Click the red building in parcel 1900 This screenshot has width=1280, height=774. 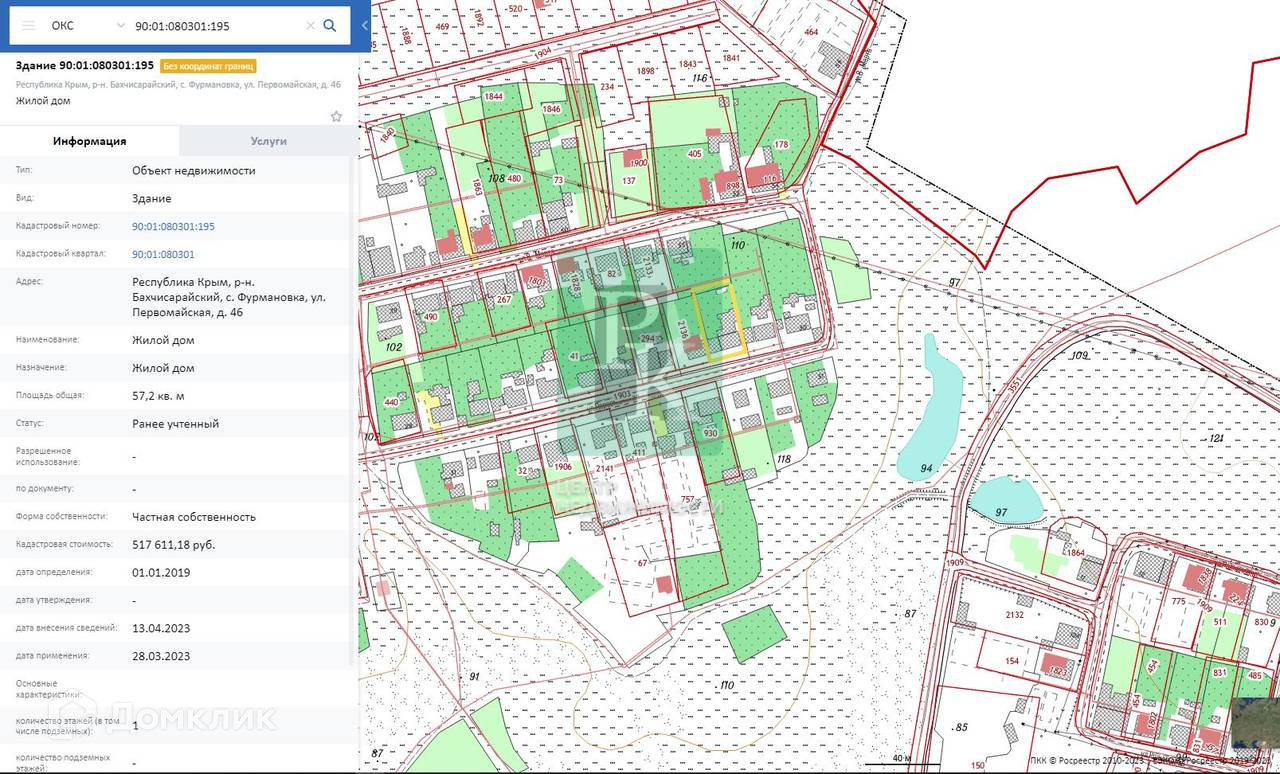[634, 158]
